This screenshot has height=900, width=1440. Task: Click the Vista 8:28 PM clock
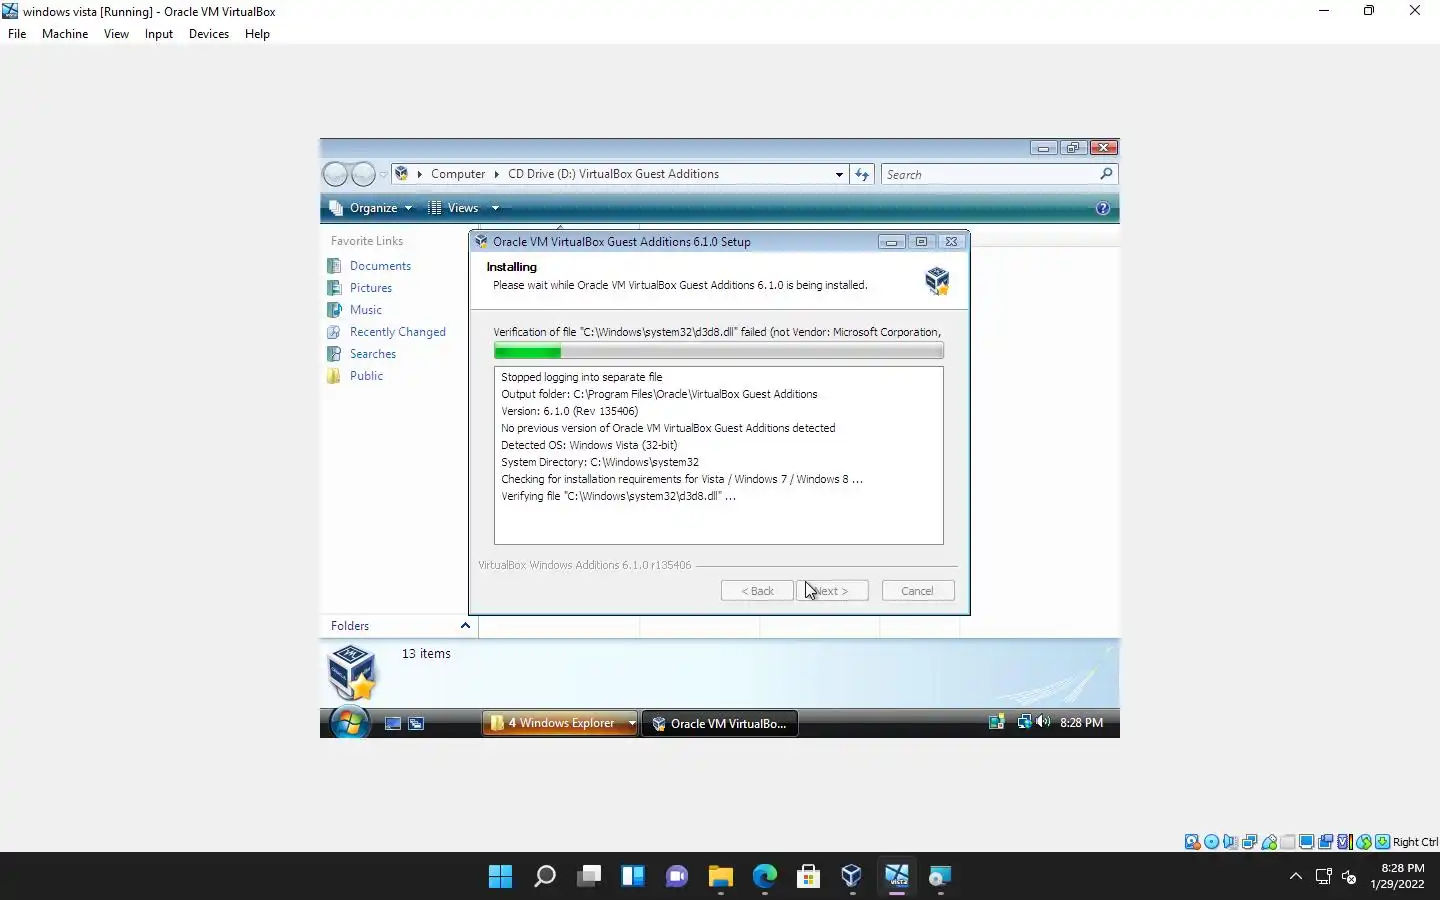[x=1081, y=722]
